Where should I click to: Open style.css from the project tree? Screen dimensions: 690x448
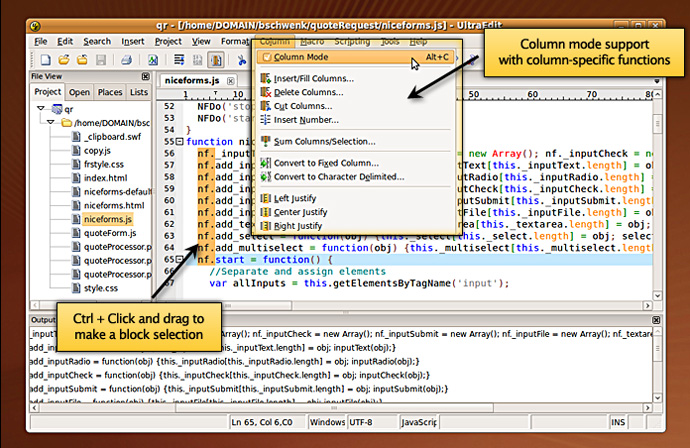100,288
